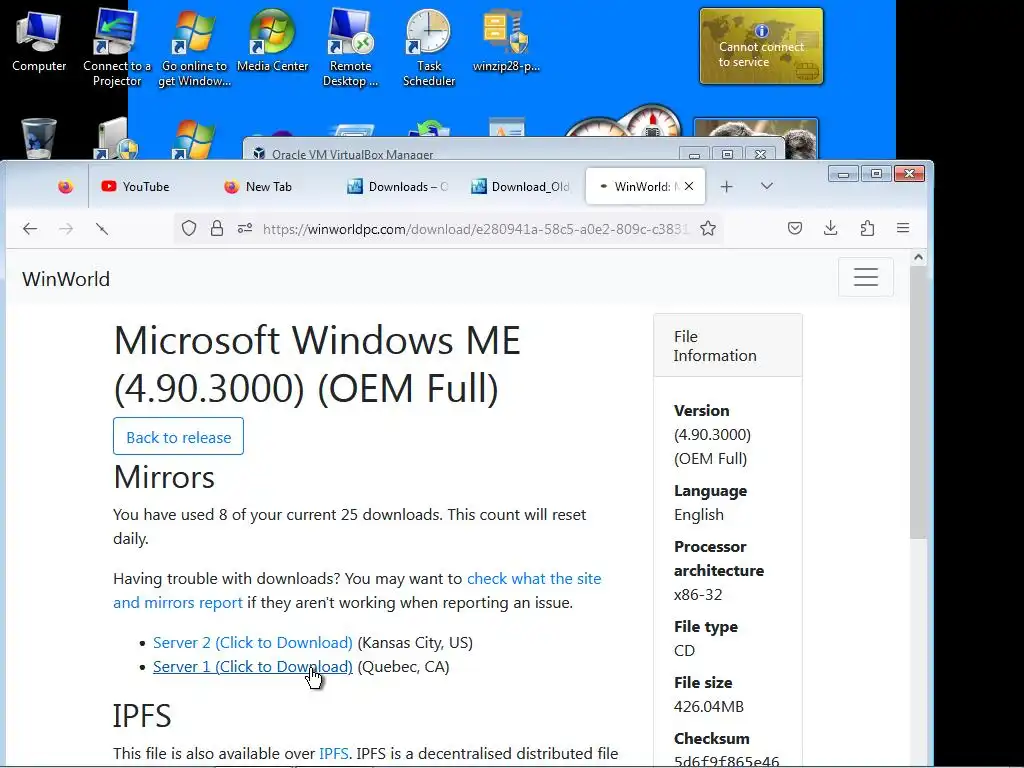Switch to the Downloads tab
Image resolution: width=1024 pixels, height=768 pixels.
398,187
